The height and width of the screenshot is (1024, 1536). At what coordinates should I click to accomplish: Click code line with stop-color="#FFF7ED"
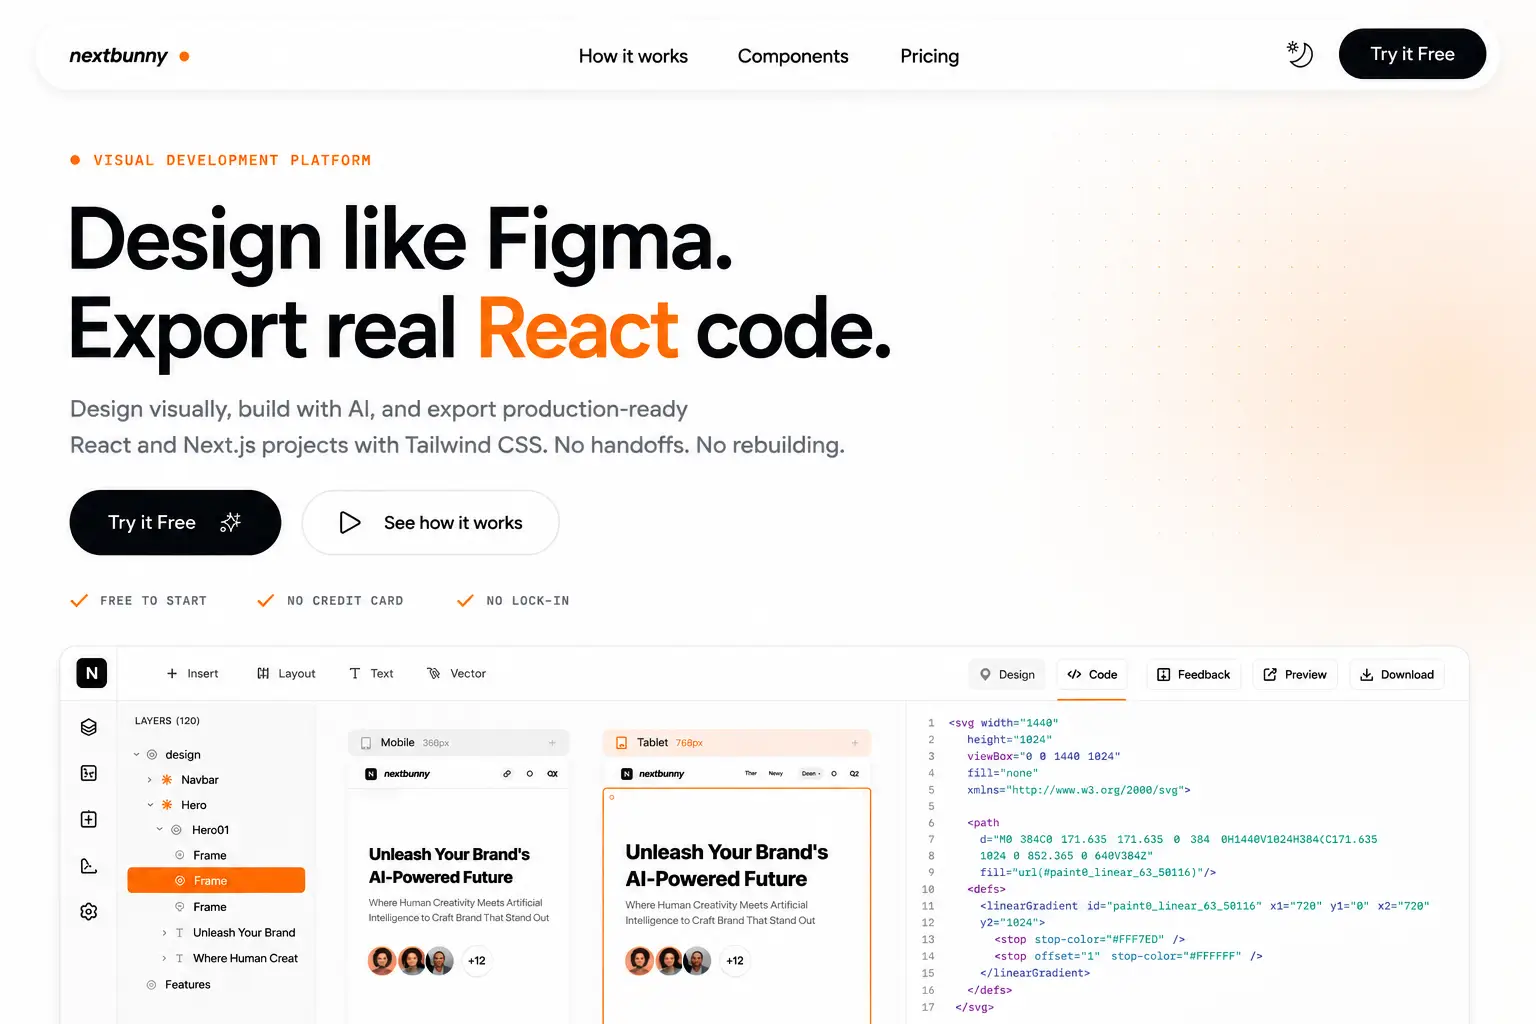click(x=1089, y=940)
